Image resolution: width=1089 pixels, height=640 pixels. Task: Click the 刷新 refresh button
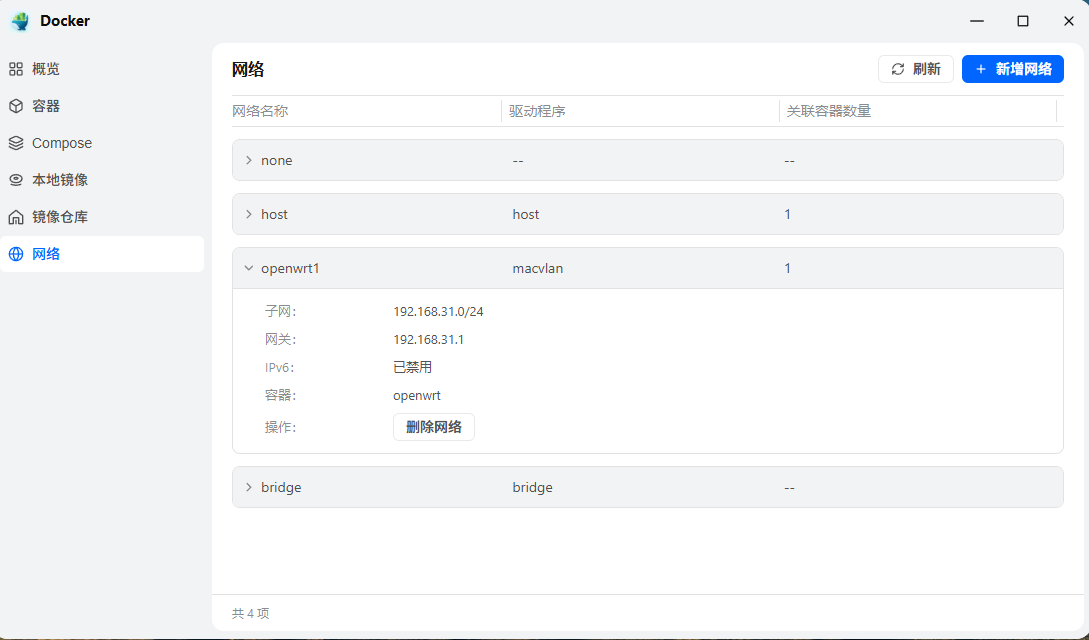pos(915,69)
